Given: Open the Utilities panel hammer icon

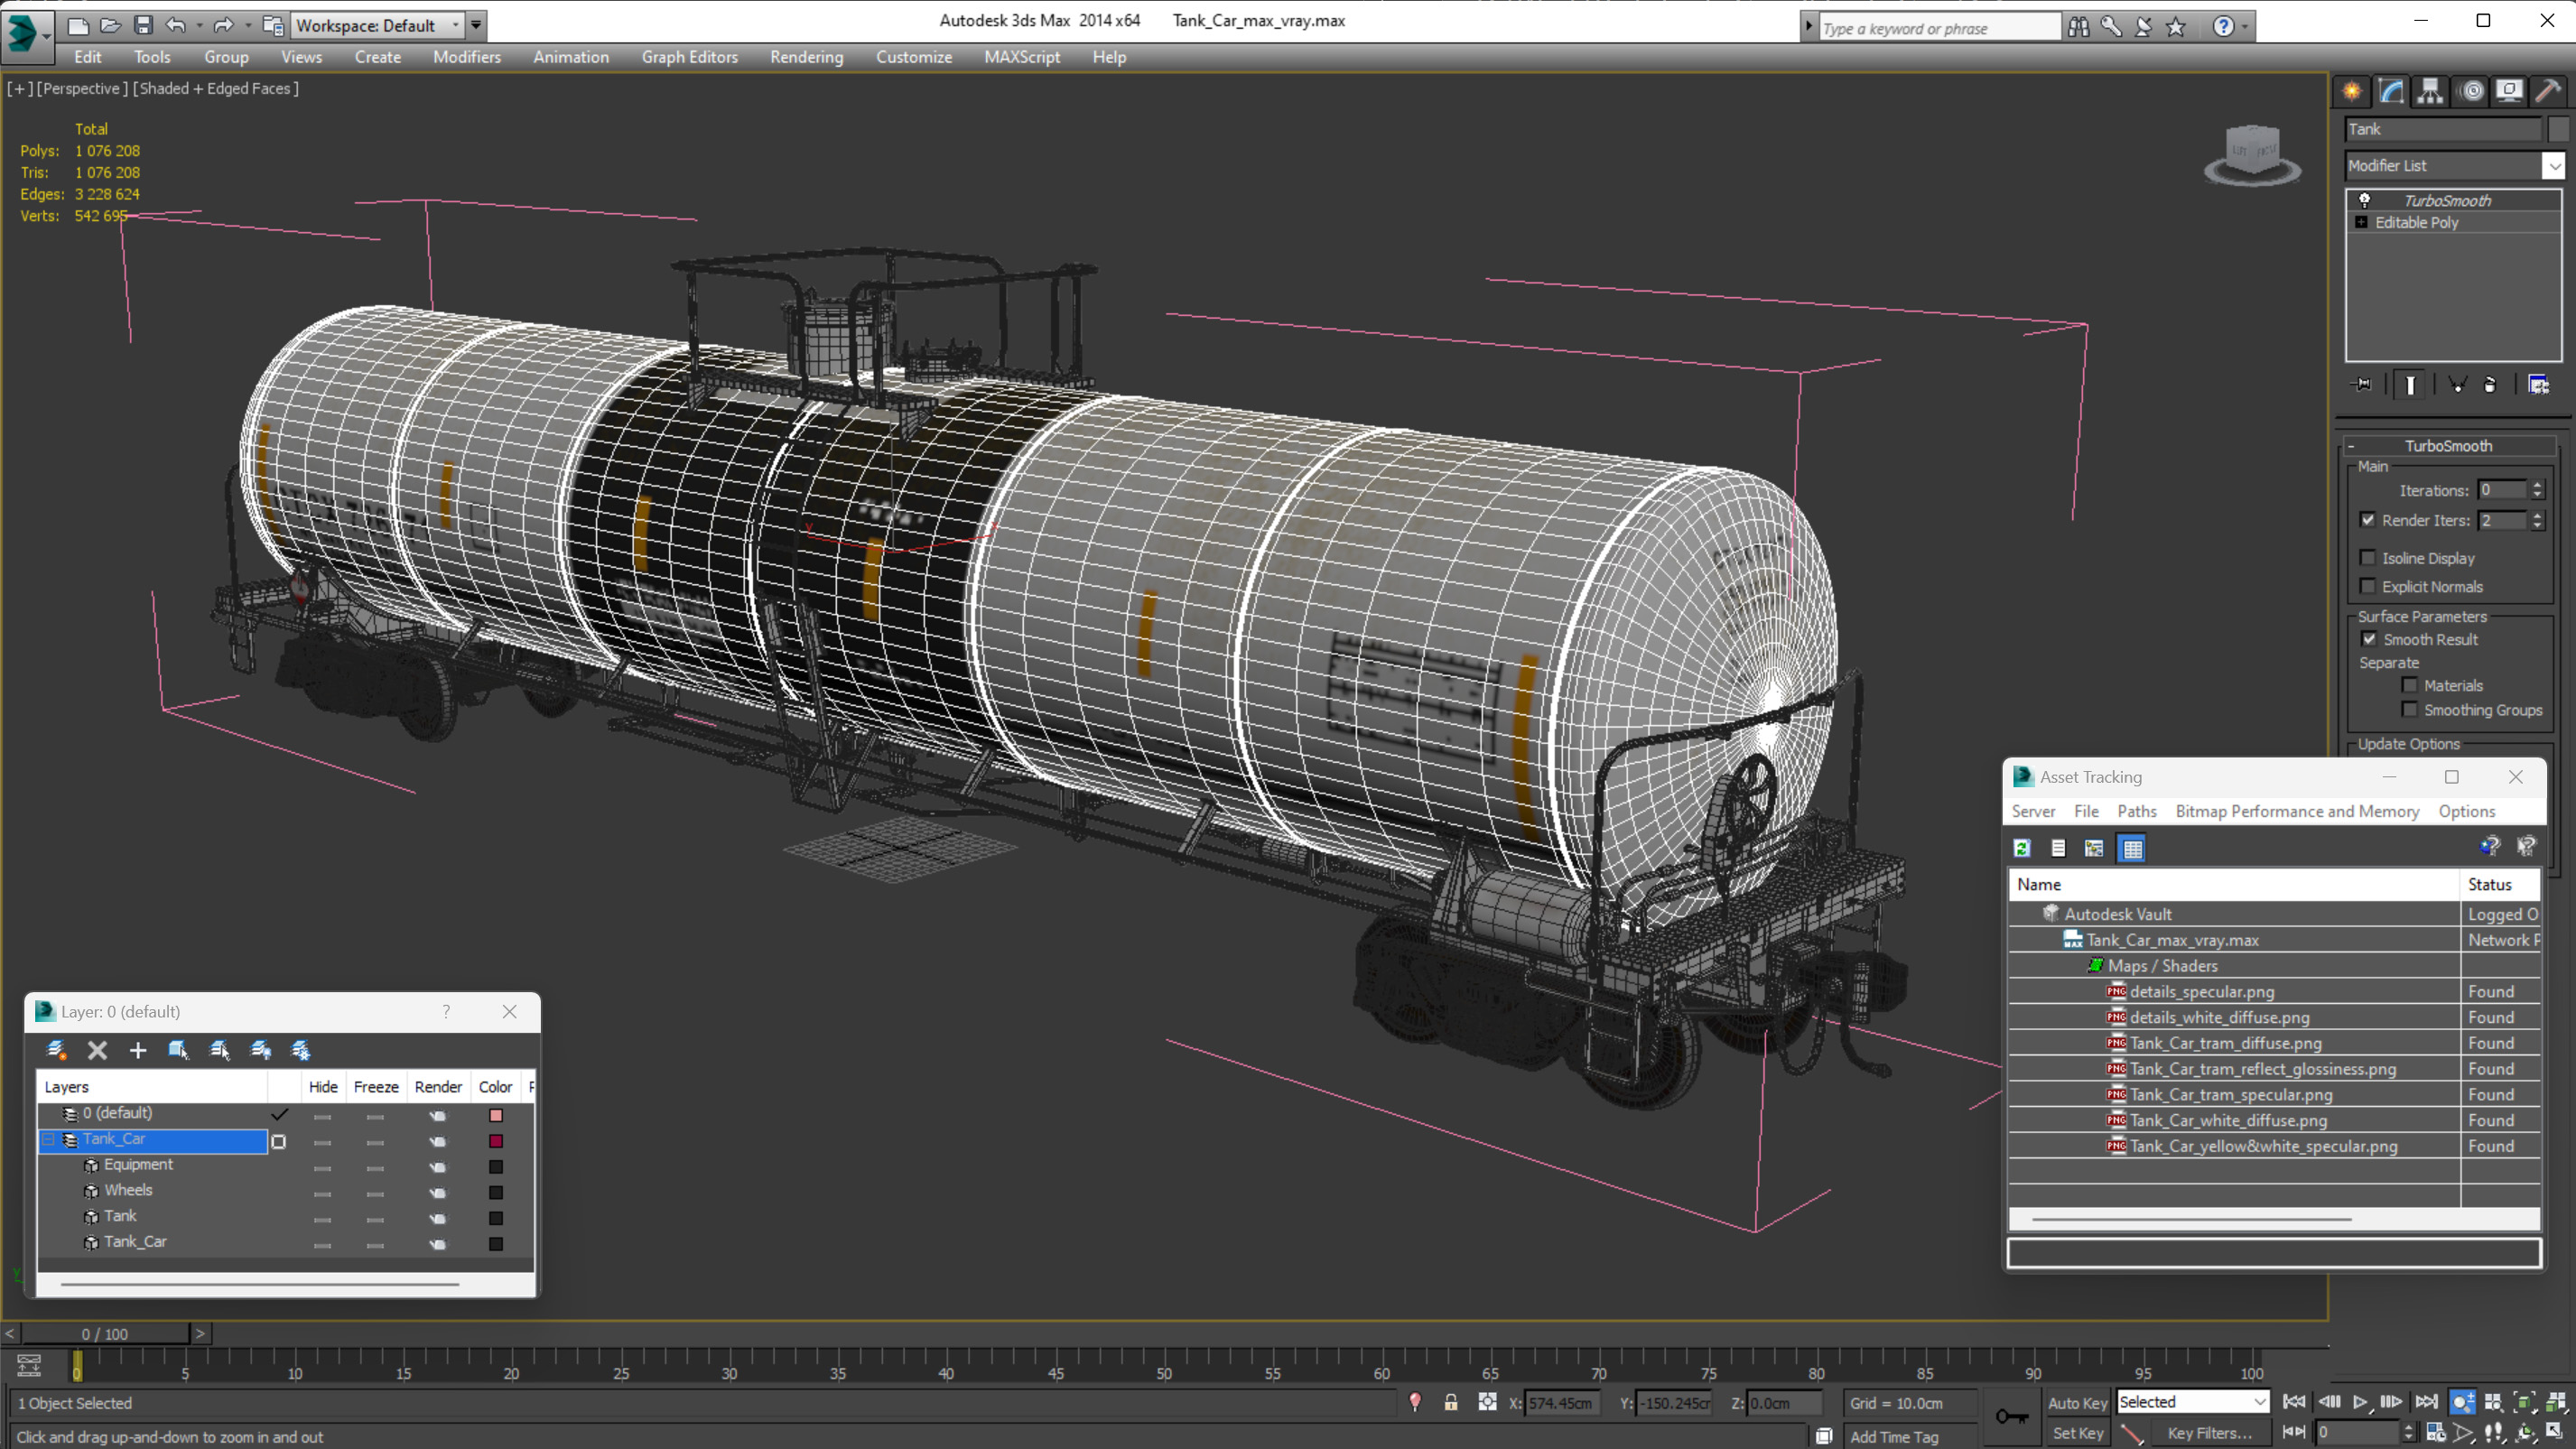Looking at the screenshot, I should coord(2548,91).
